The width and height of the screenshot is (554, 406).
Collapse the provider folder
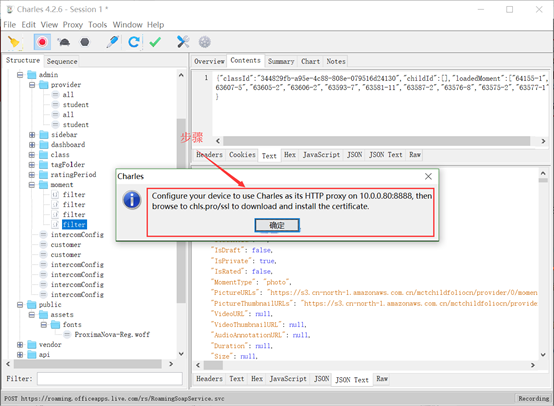pos(32,85)
